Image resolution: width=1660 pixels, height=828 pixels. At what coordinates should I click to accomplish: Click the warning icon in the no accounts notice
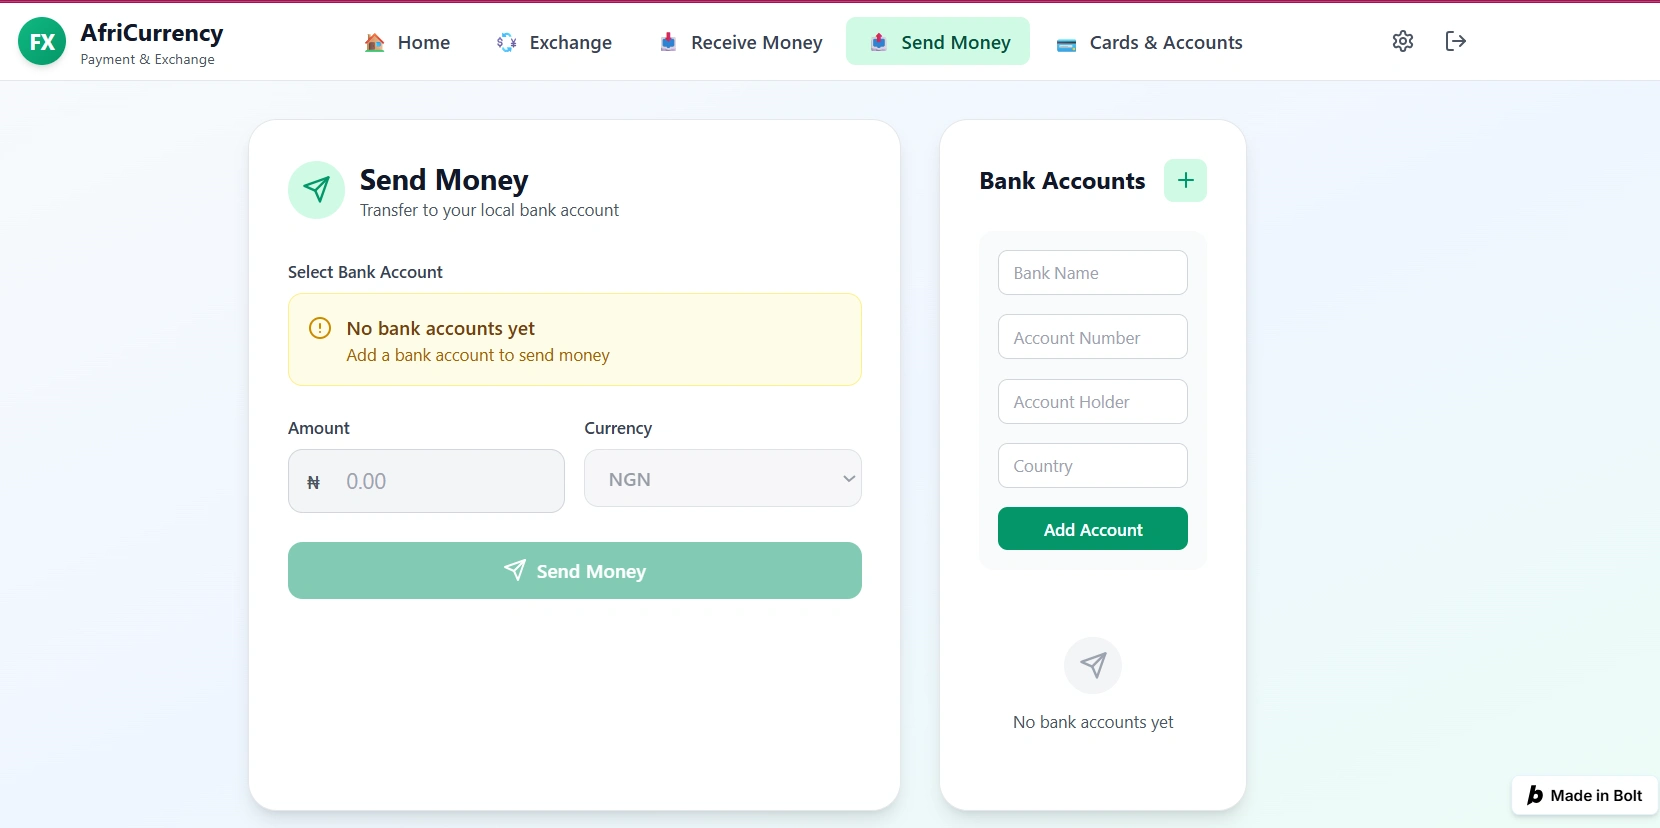point(320,328)
